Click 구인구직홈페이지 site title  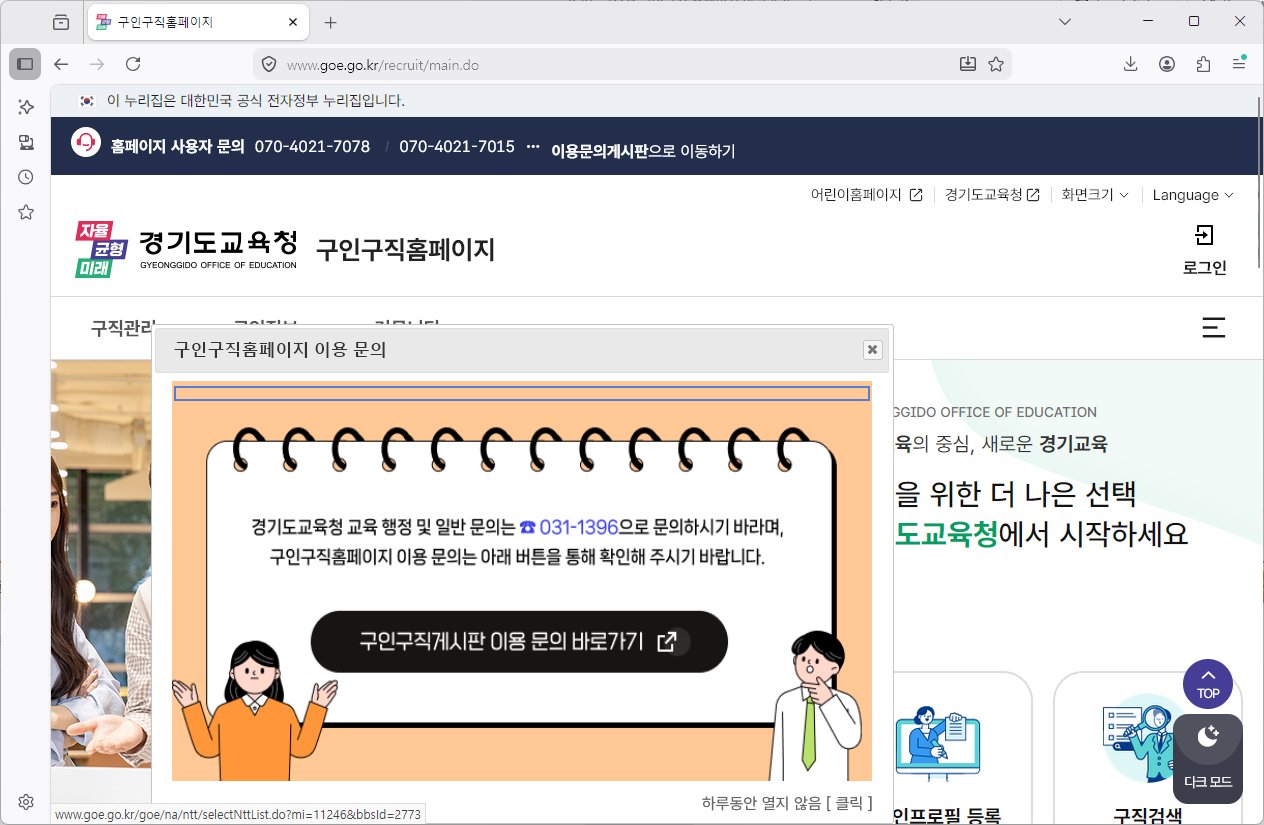tap(405, 249)
